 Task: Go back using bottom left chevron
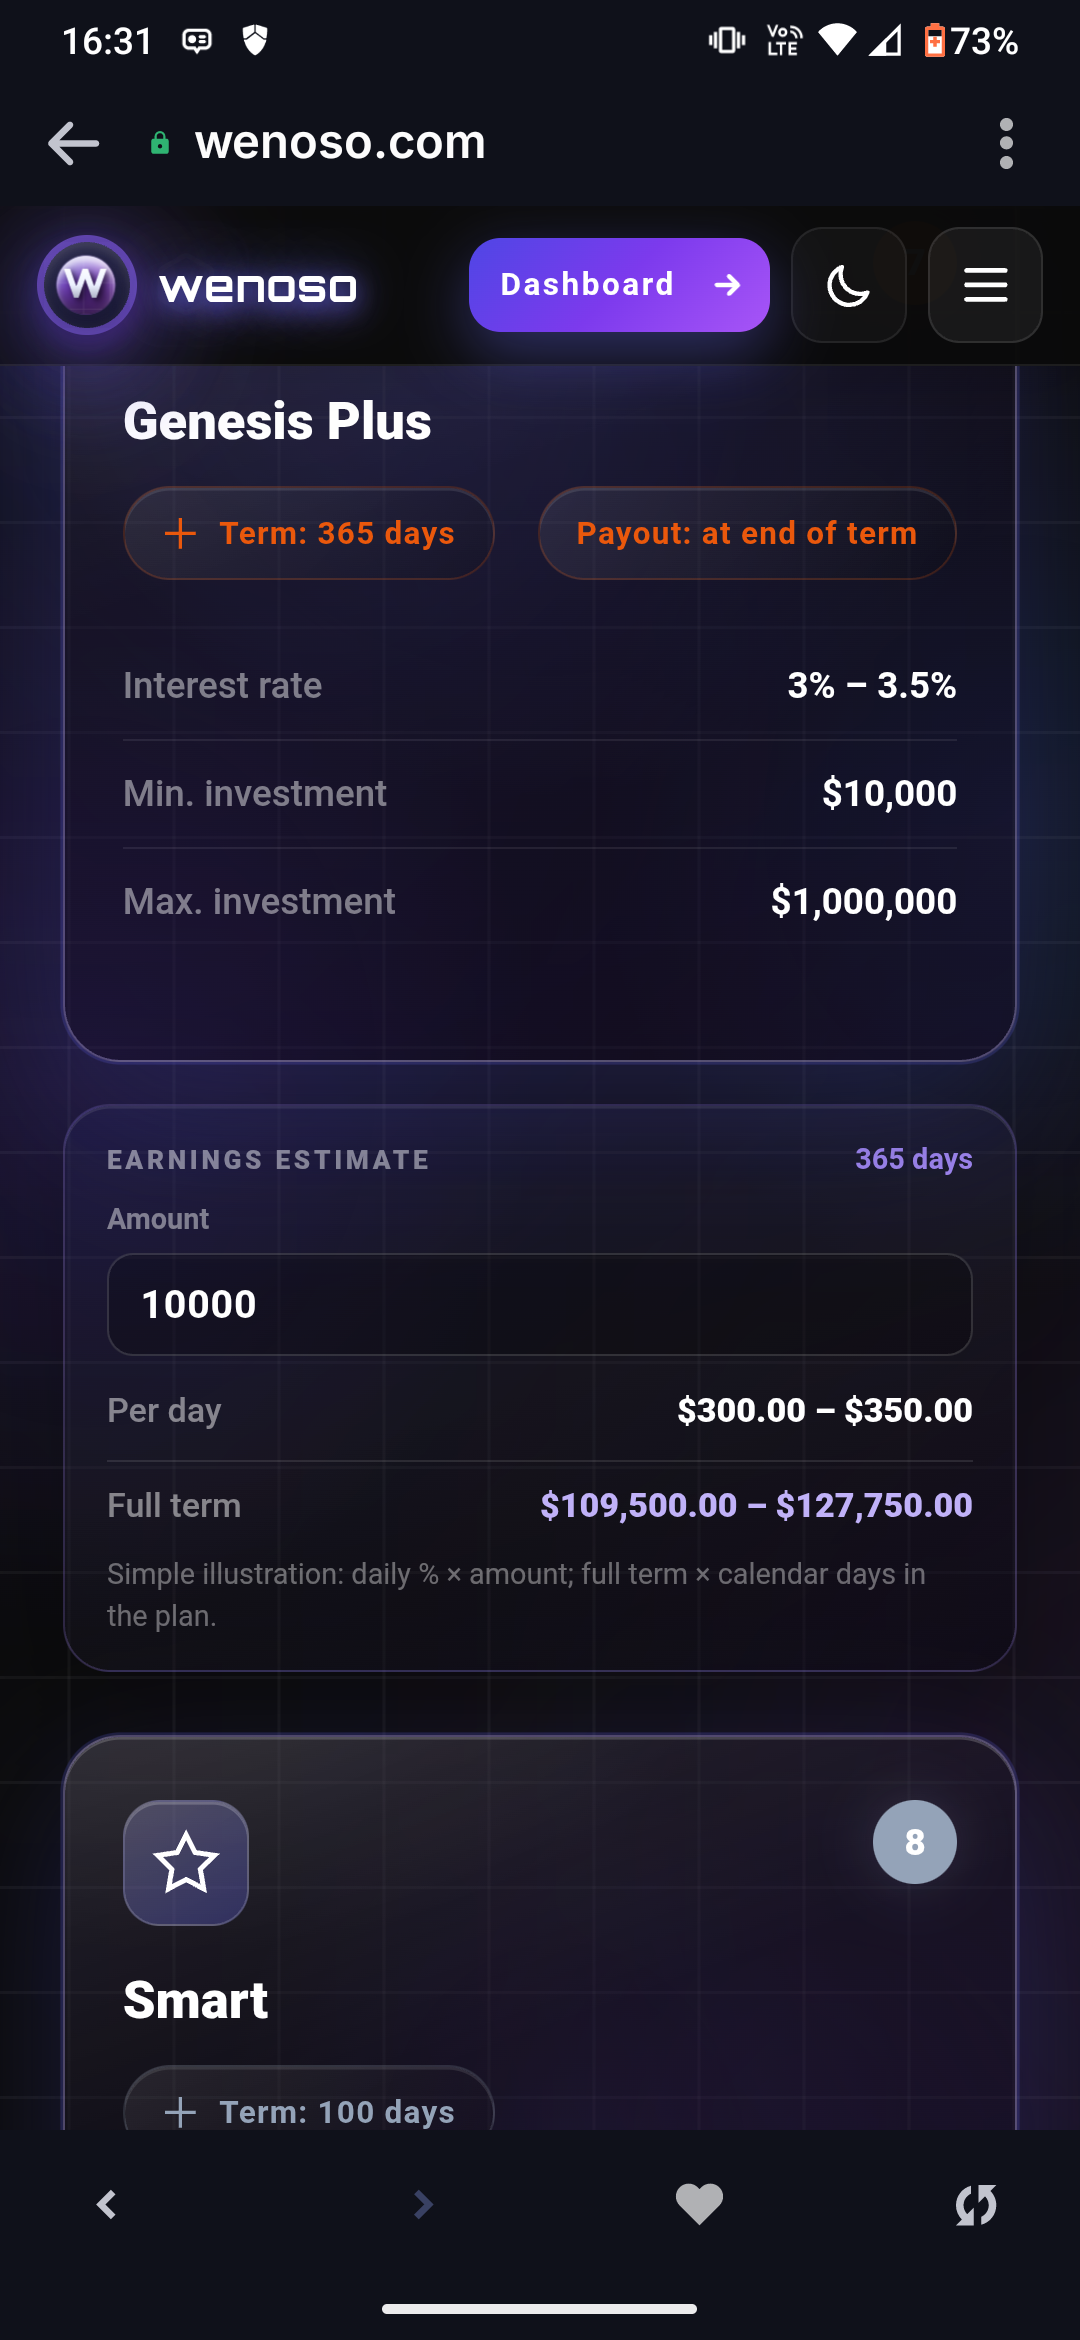107,2204
